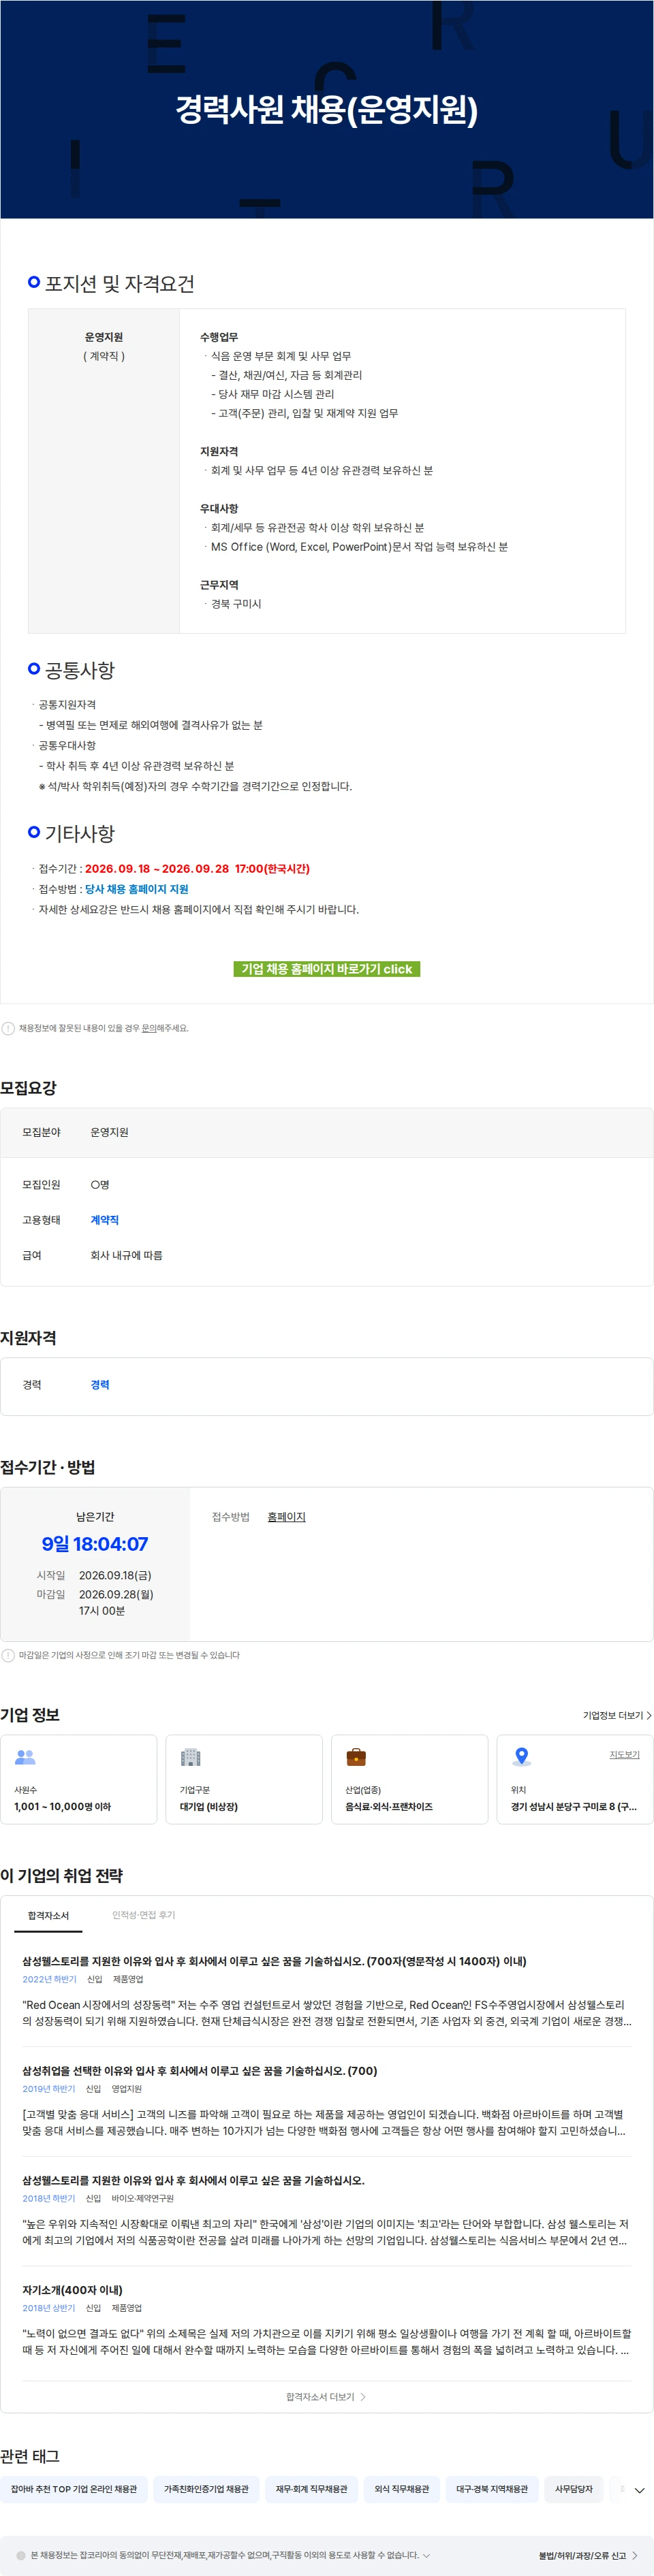Open the 삼성취업을 선택한 이유 essay (2019)
The image size is (654, 2576).
click(x=326, y=2100)
